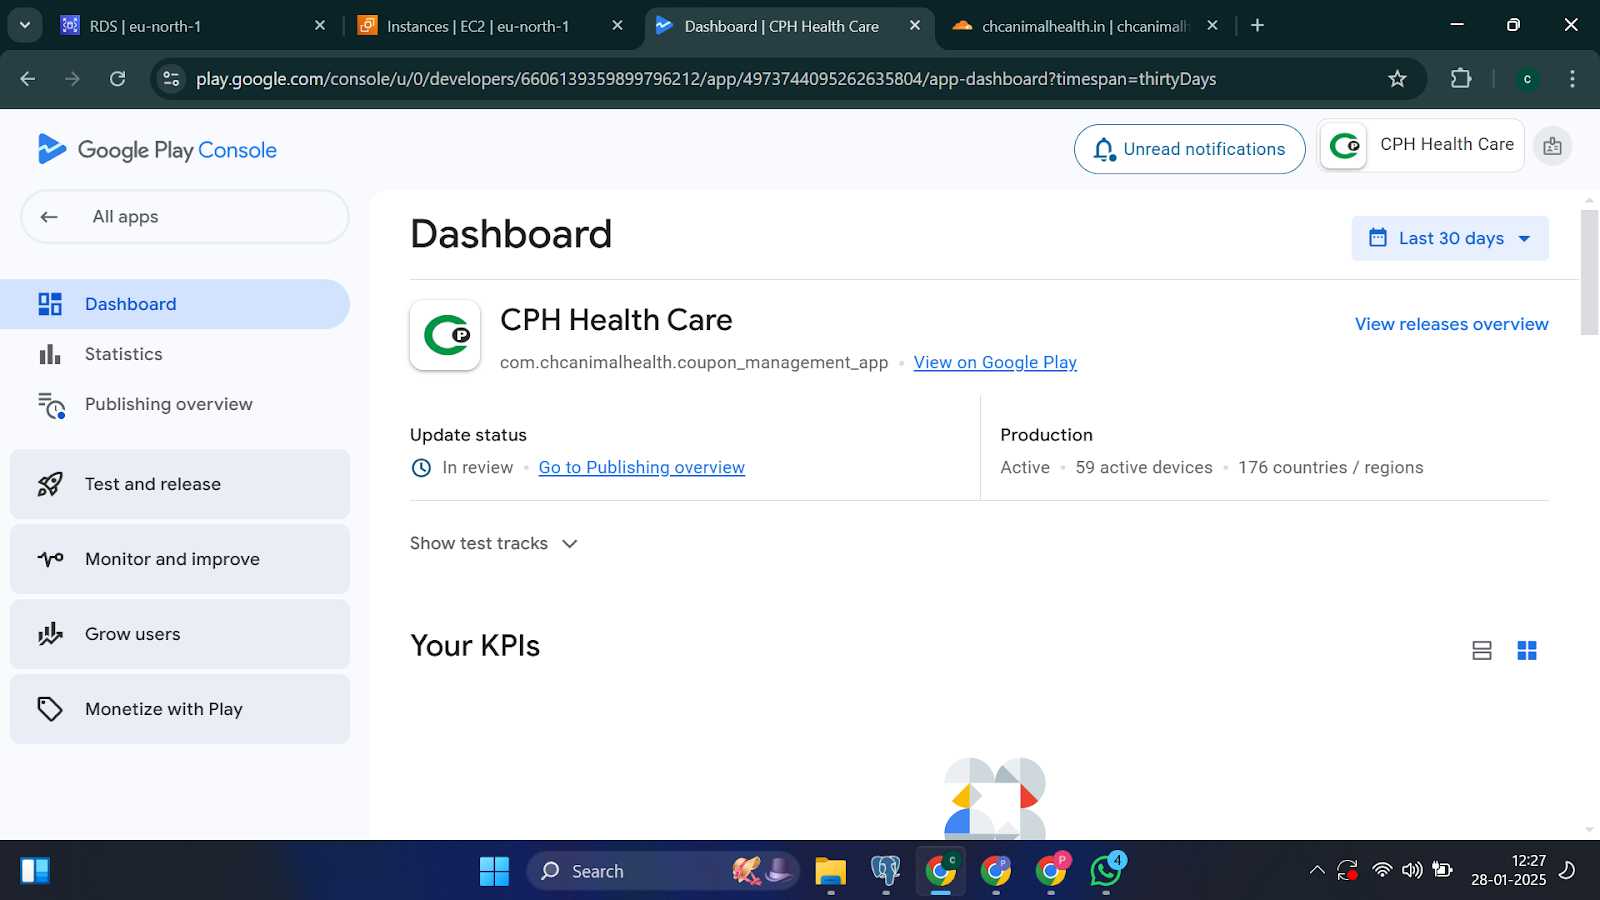The image size is (1600, 900).
Task: Click the browser forward arrow
Action: pos(72,79)
